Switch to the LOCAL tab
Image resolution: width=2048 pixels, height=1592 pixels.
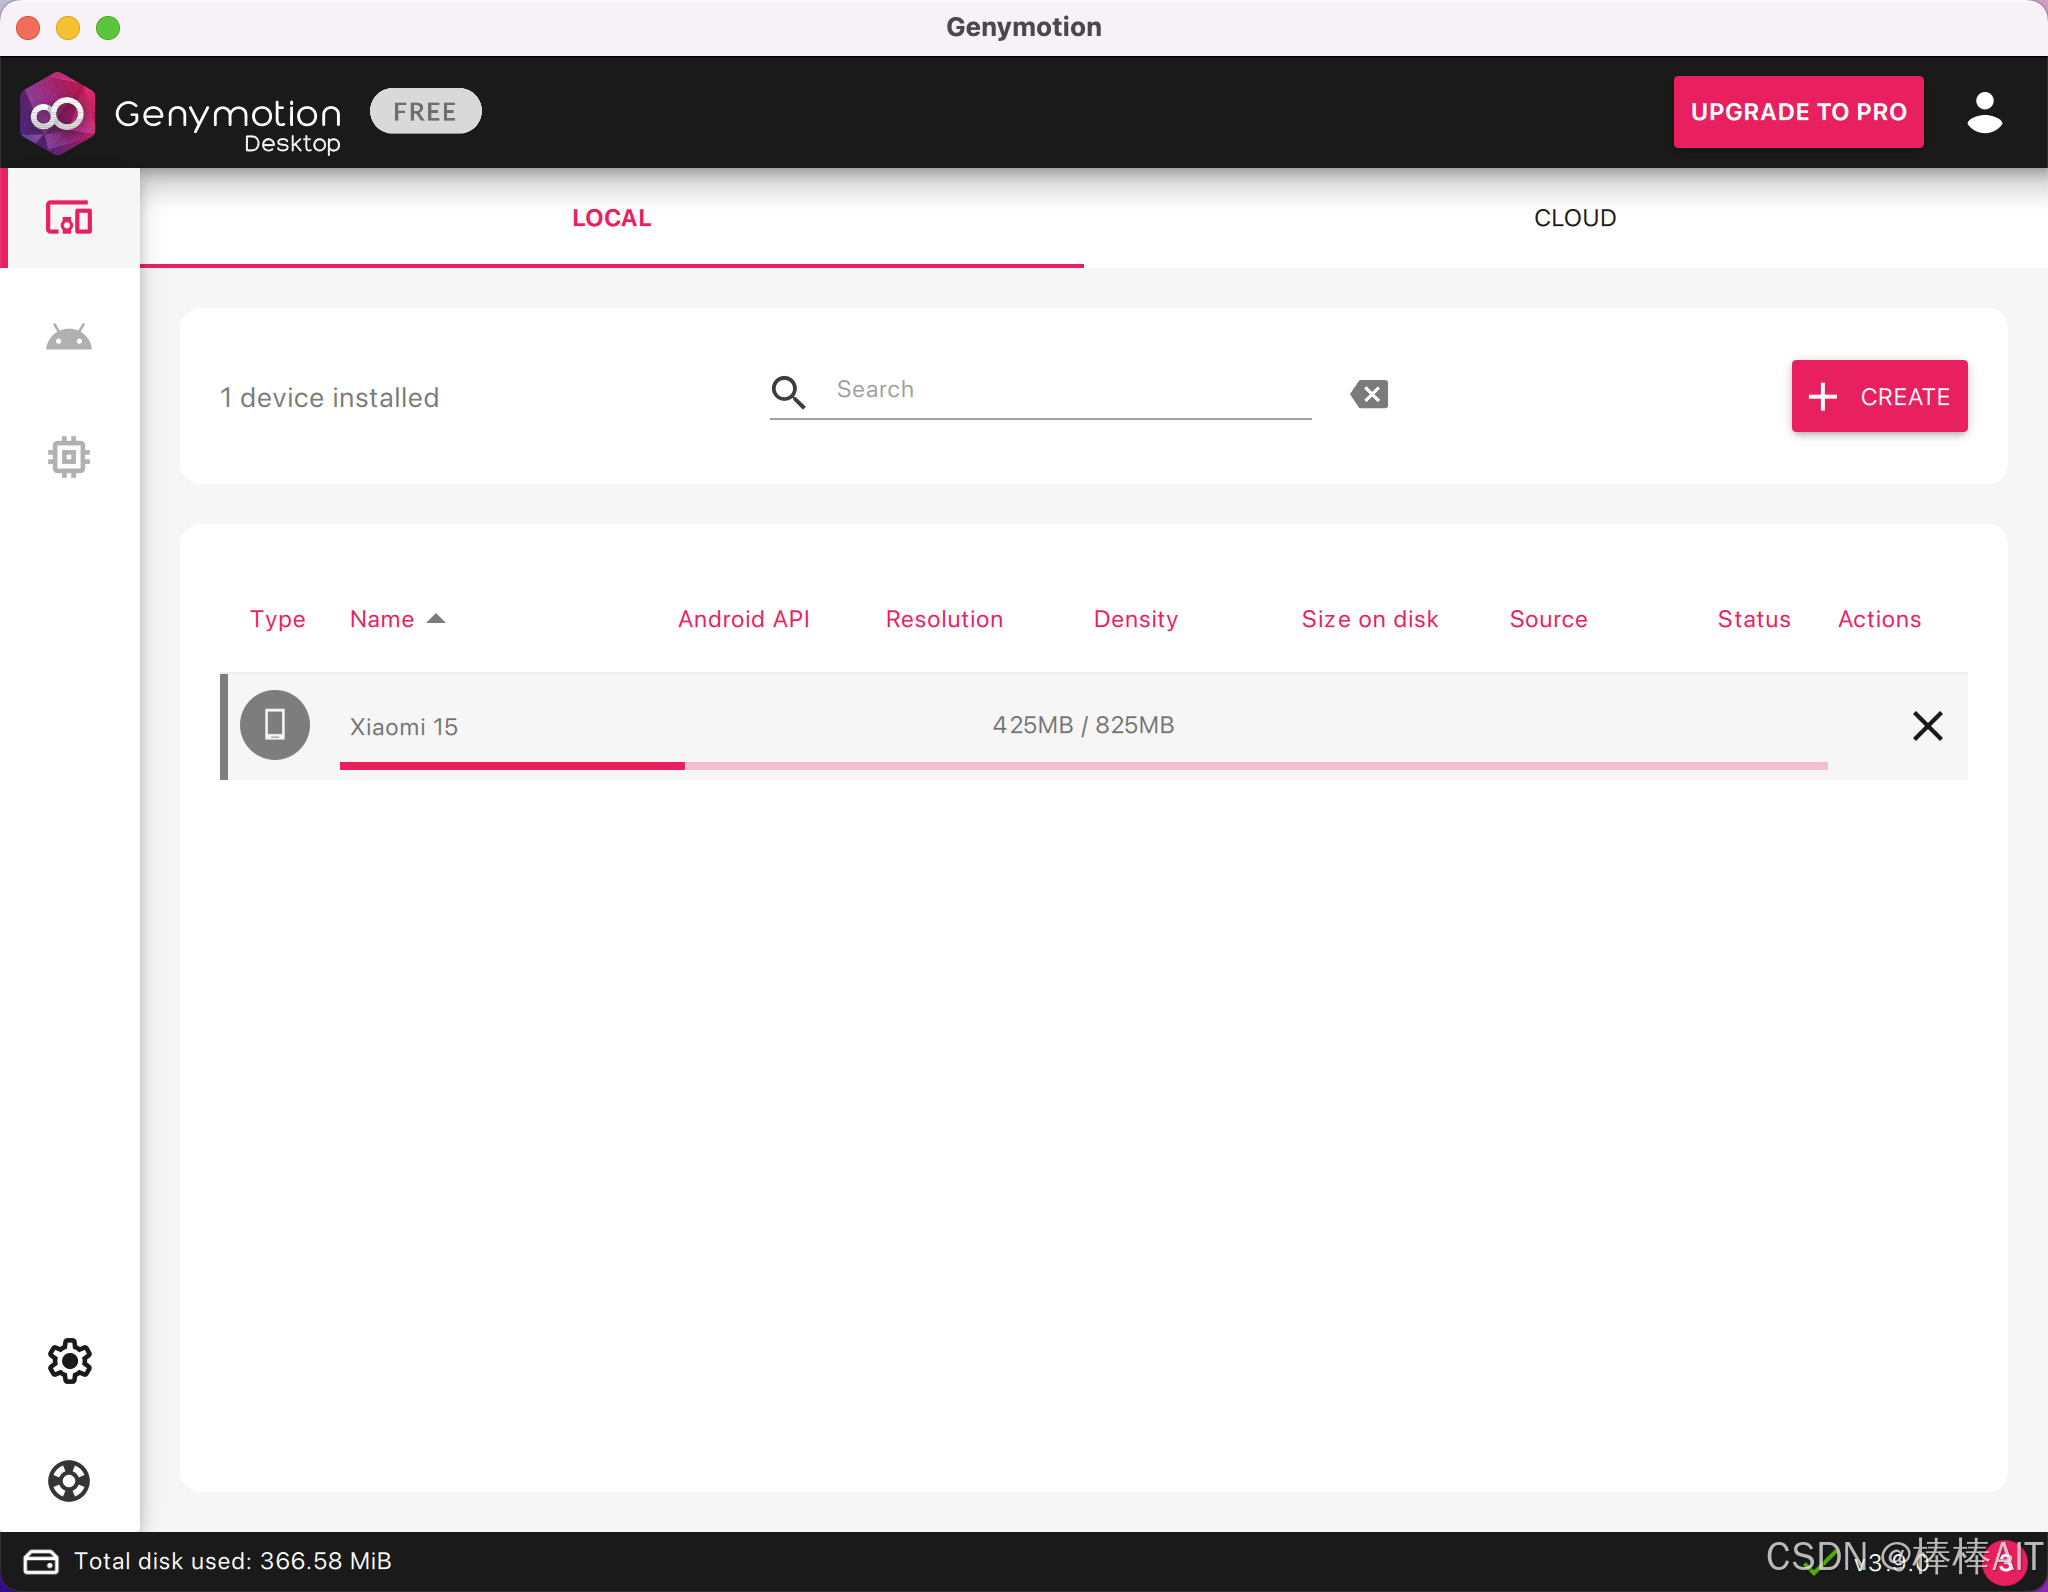612,218
